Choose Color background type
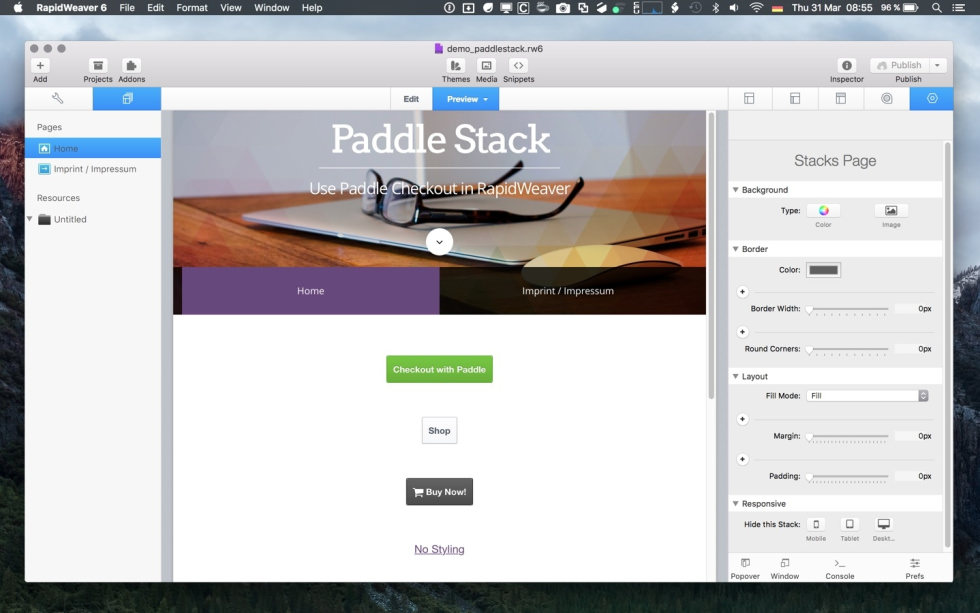 [823, 211]
